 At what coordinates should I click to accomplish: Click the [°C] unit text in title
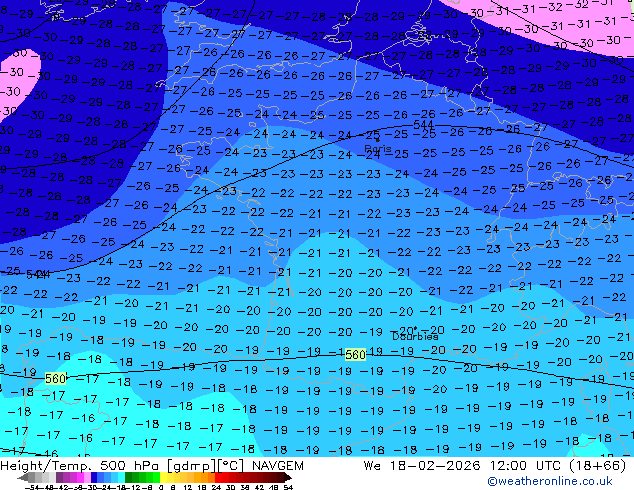[230, 465]
